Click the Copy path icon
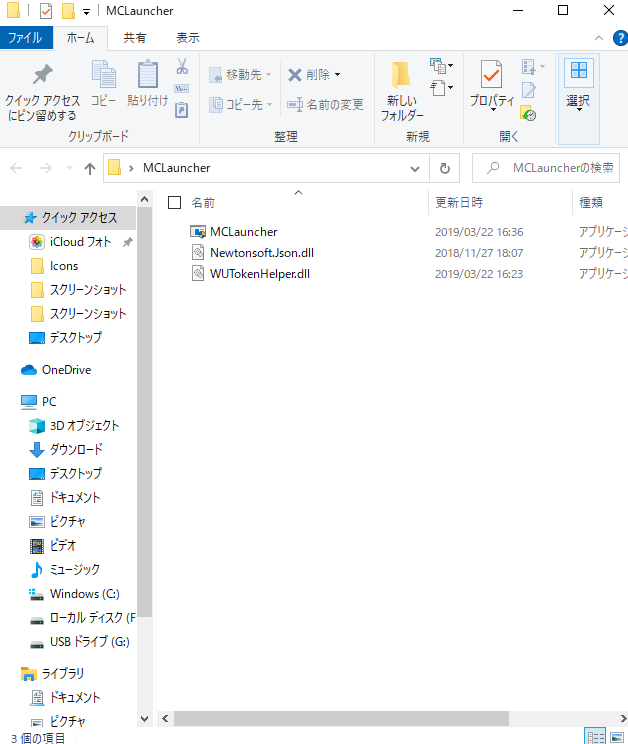628x744 pixels. [x=182, y=89]
